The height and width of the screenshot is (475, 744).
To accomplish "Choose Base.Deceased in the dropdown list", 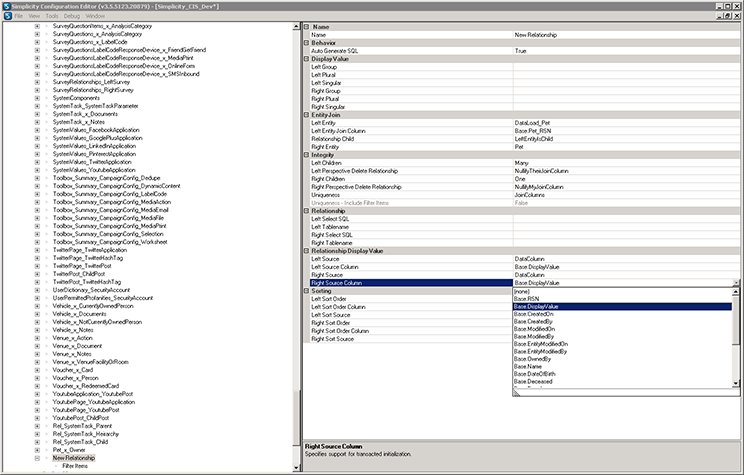I will (622, 382).
